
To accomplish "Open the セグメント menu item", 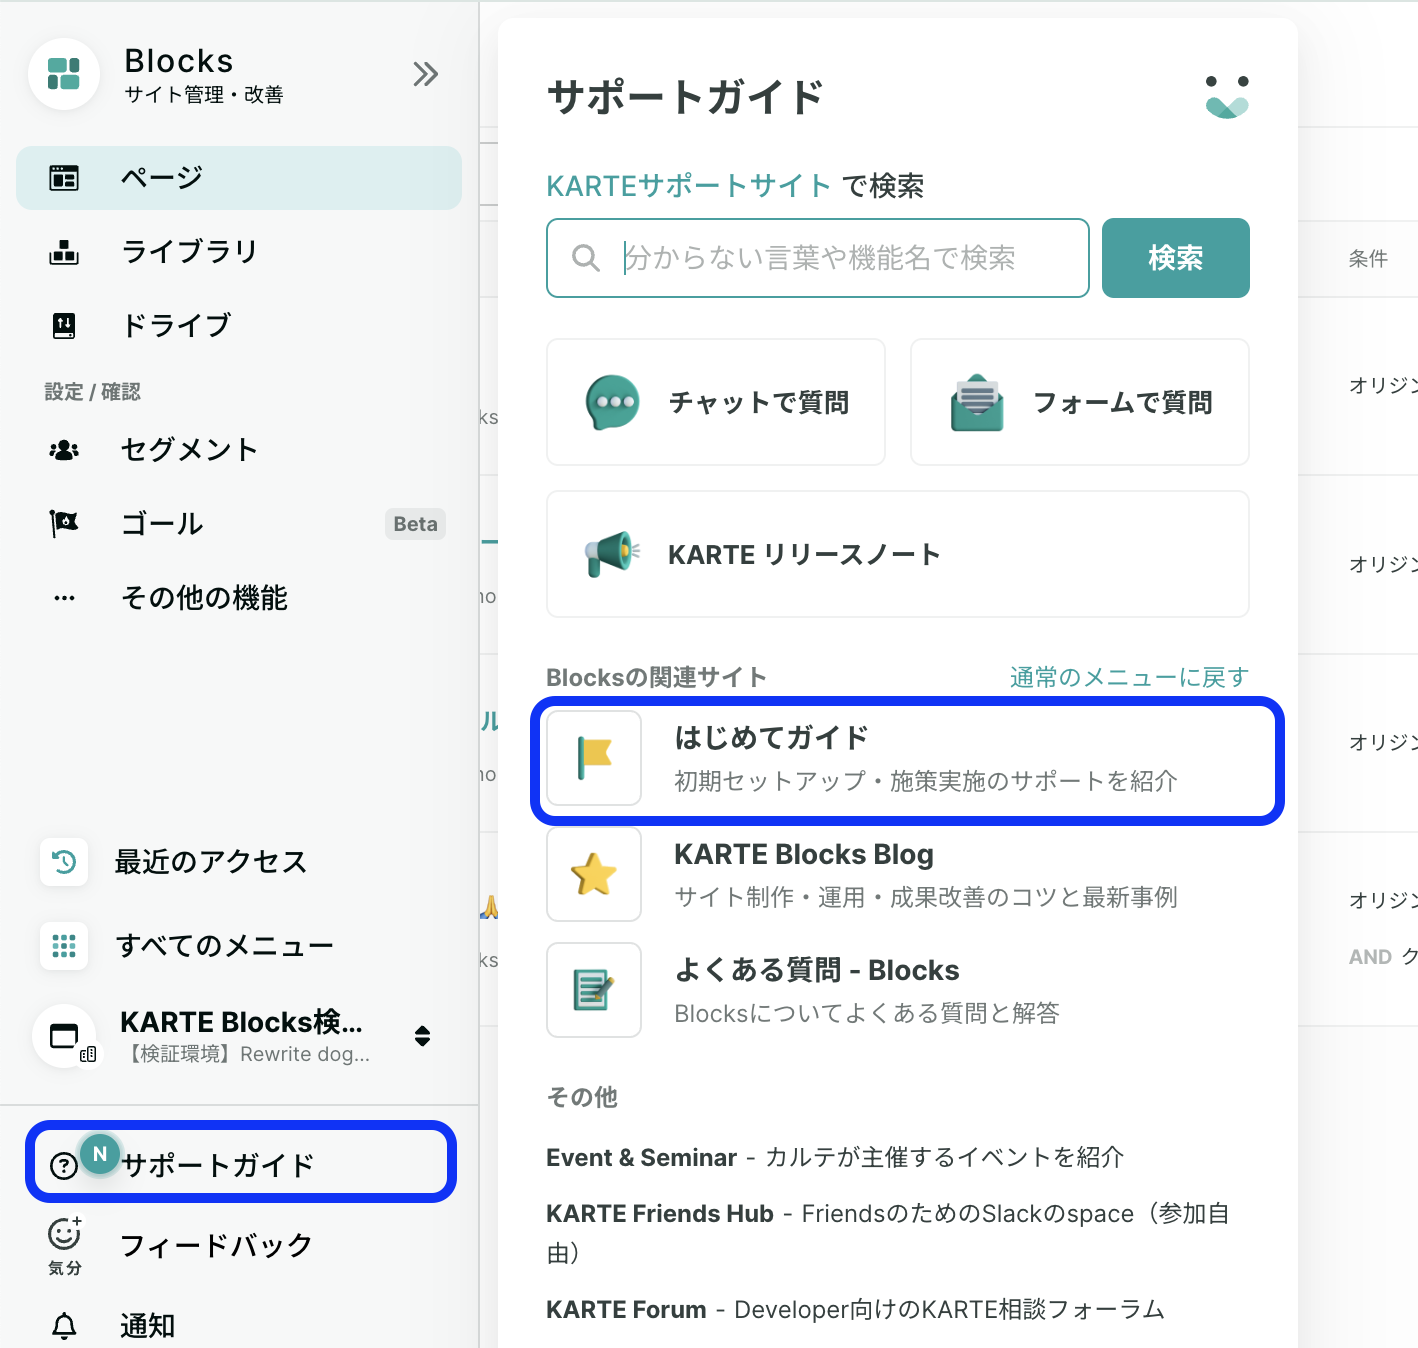I will [239, 450].
